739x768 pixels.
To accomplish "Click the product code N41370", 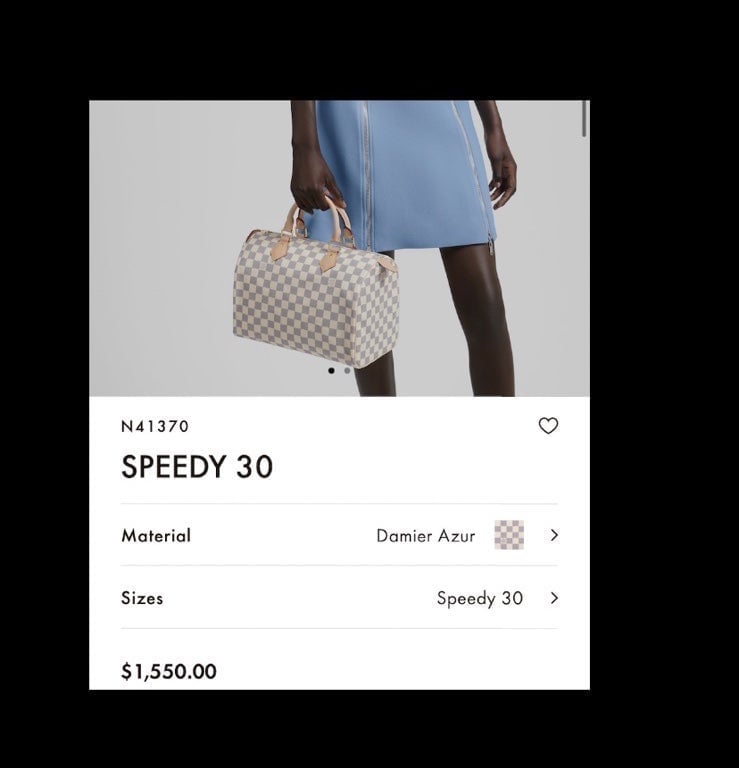I will 155,426.
